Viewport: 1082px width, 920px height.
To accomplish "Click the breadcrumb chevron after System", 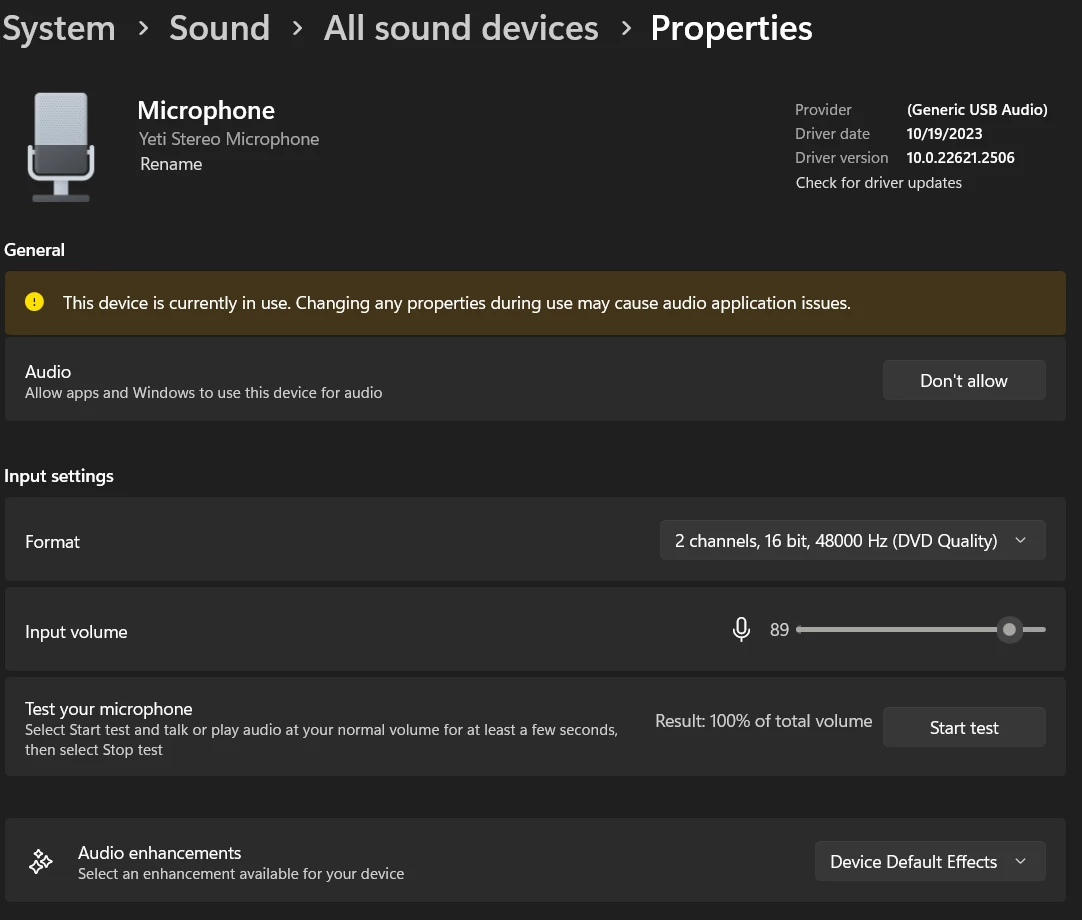I will click(144, 28).
